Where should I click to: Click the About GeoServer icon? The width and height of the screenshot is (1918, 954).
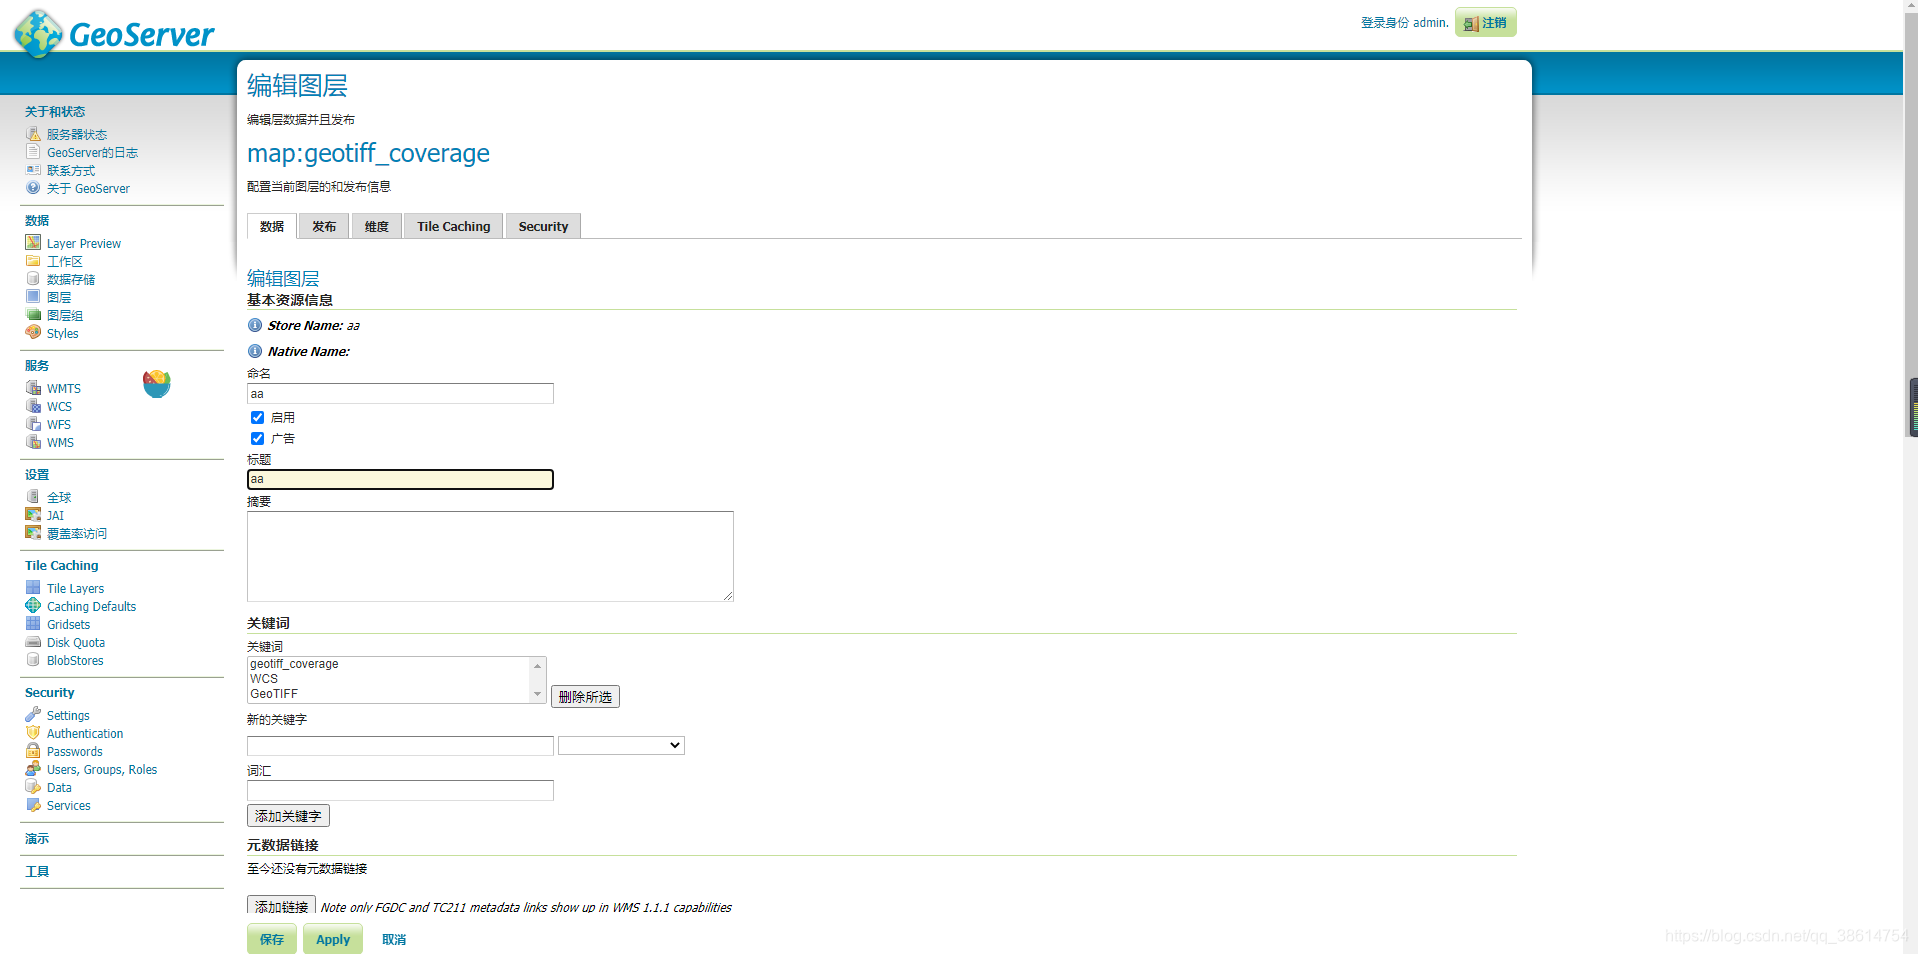point(33,188)
